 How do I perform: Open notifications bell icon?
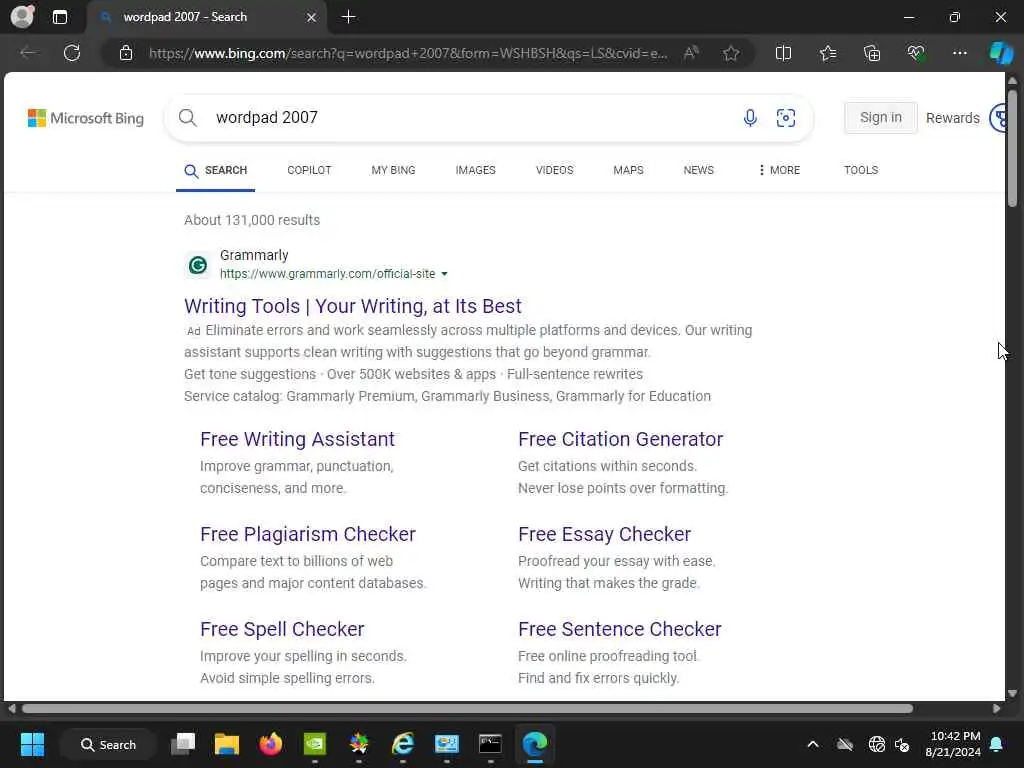point(997,744)
